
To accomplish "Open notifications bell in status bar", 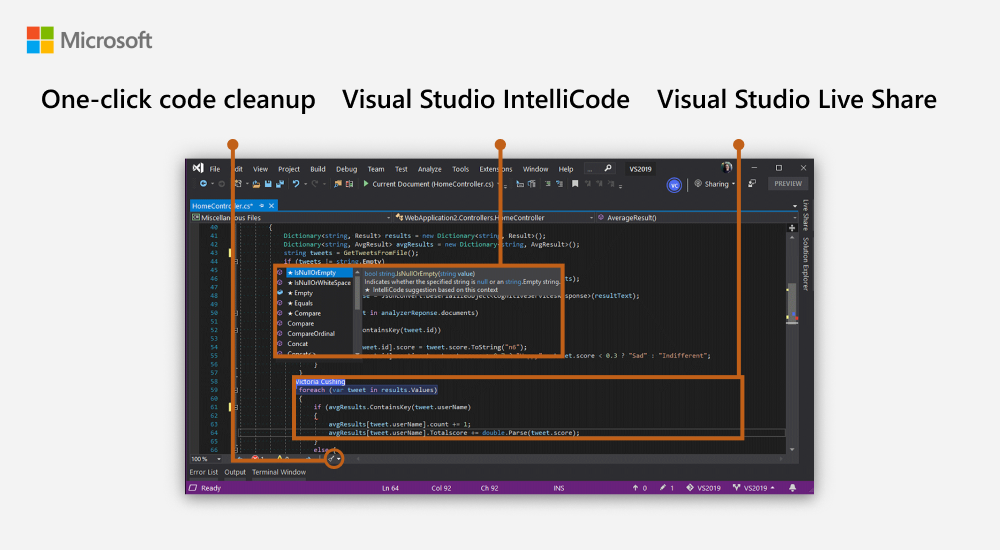I will point(792,488).
